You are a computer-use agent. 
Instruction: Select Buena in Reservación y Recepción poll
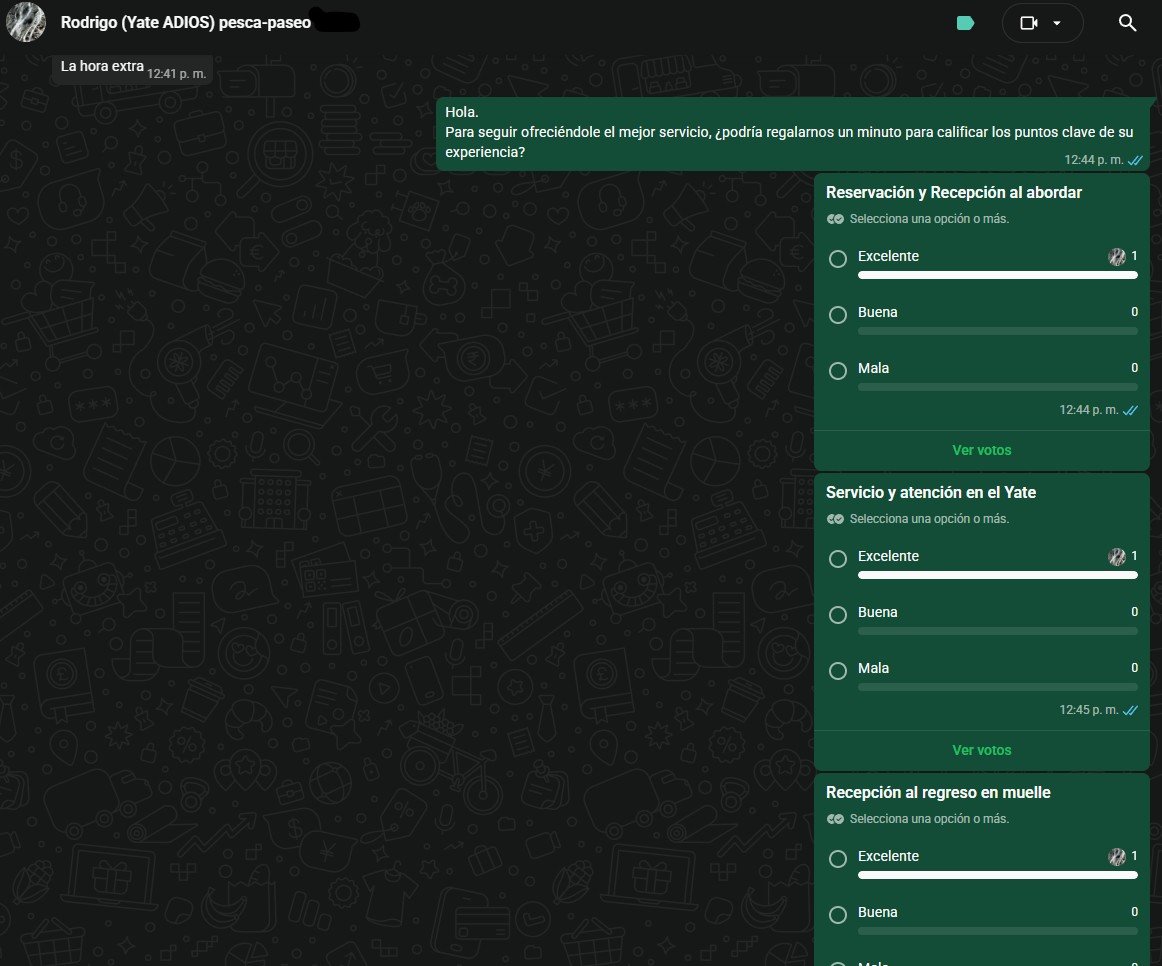(837, 315)
